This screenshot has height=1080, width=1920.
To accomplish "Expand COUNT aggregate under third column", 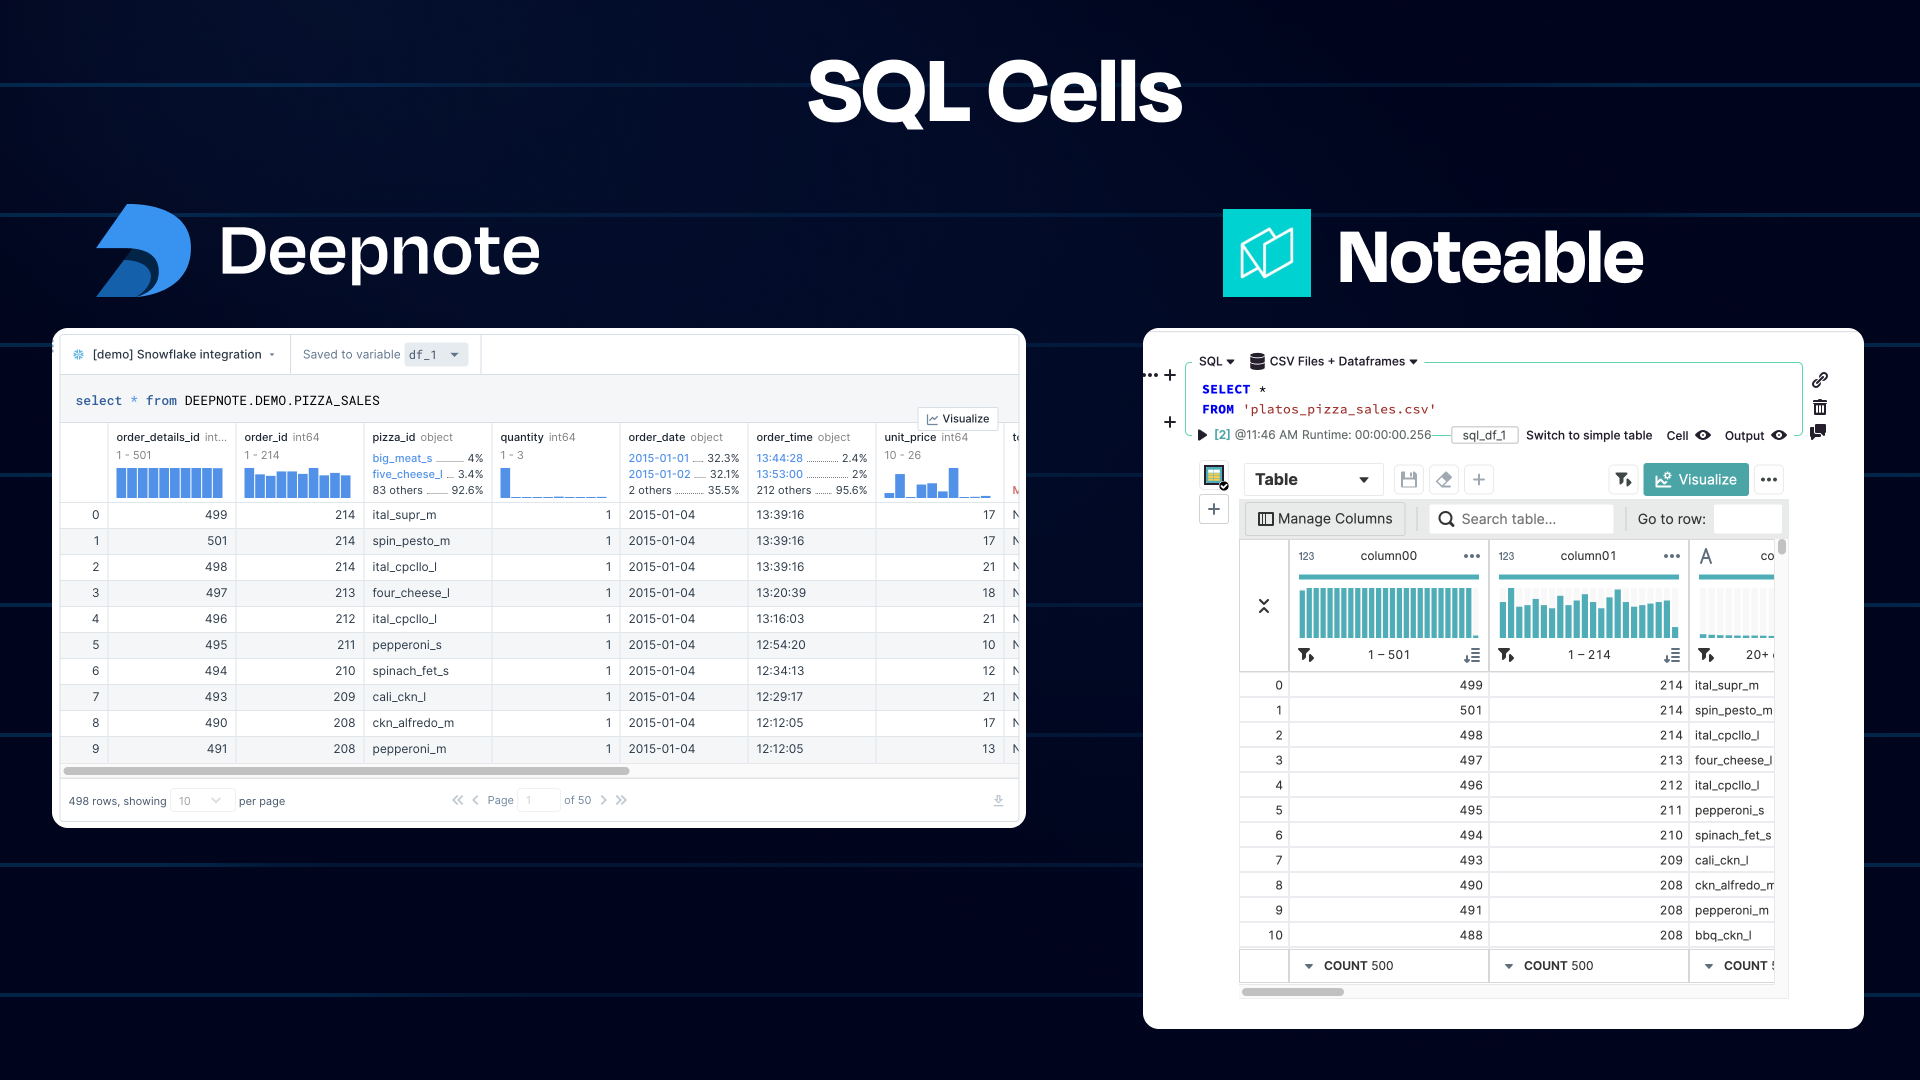I will pos(1709,966).
